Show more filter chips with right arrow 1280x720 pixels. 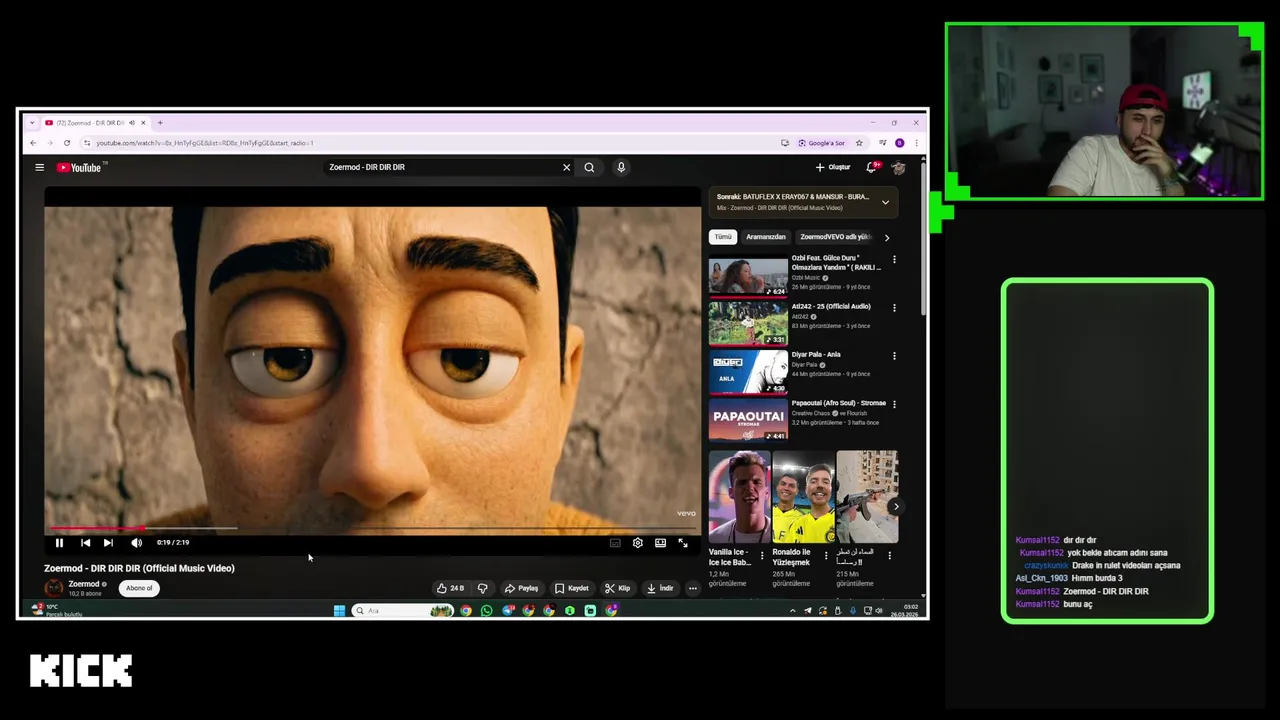tap(886, 237)
